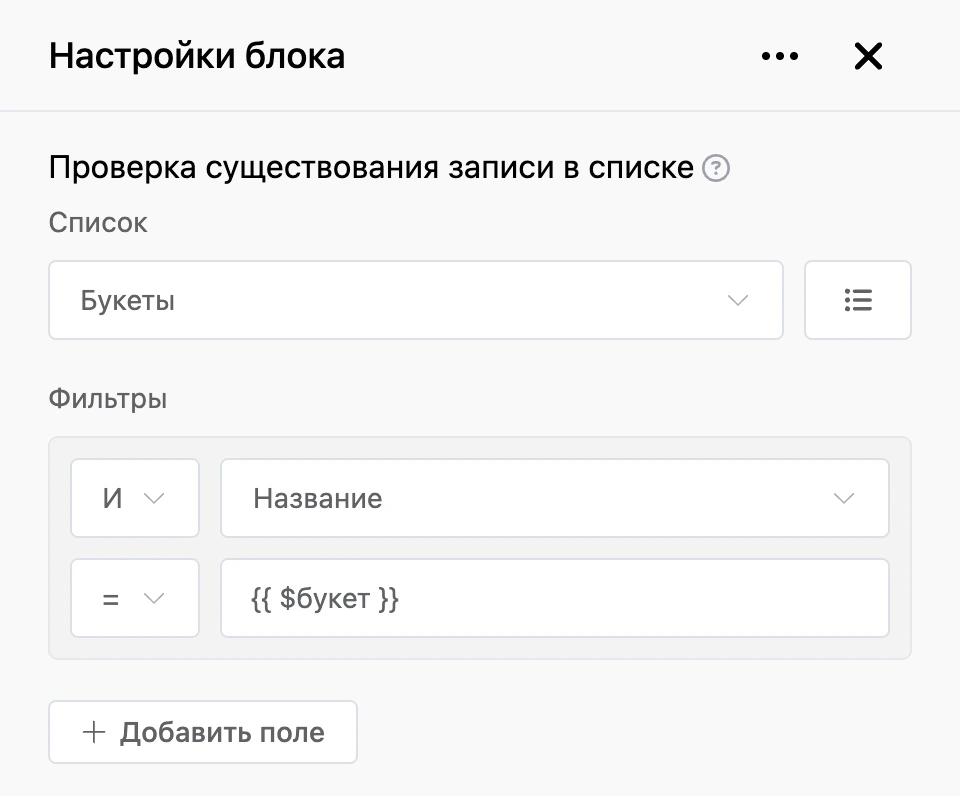Click the Список label
The height and width of the screenshot is (796, 960).
[98, 222]
